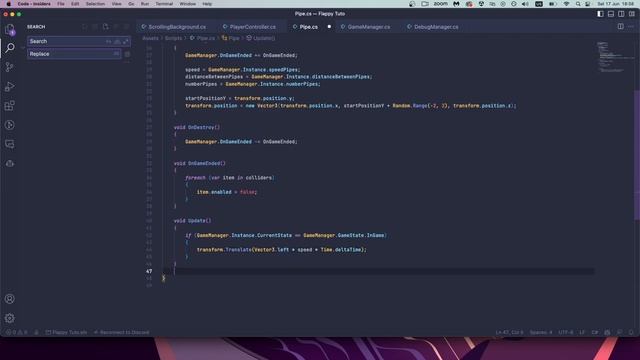Split the editor to the right
Viewport: 640px width, 360px height.
tap(620, 27)
